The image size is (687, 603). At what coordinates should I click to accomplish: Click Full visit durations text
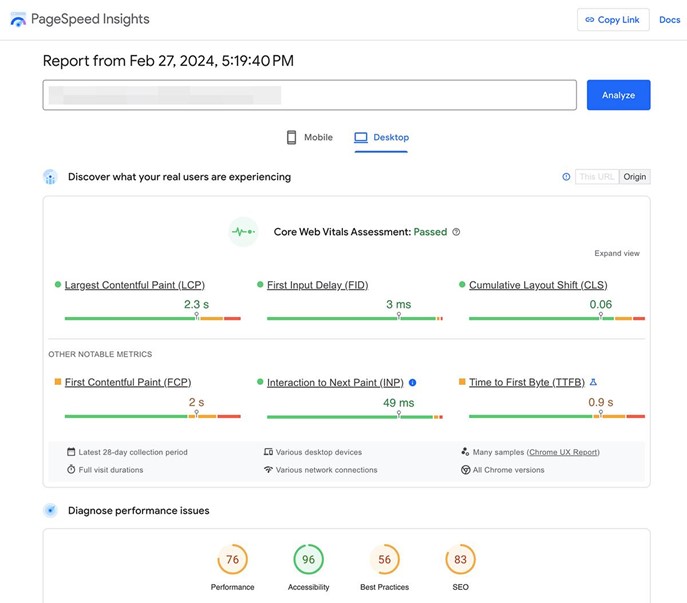111,470
